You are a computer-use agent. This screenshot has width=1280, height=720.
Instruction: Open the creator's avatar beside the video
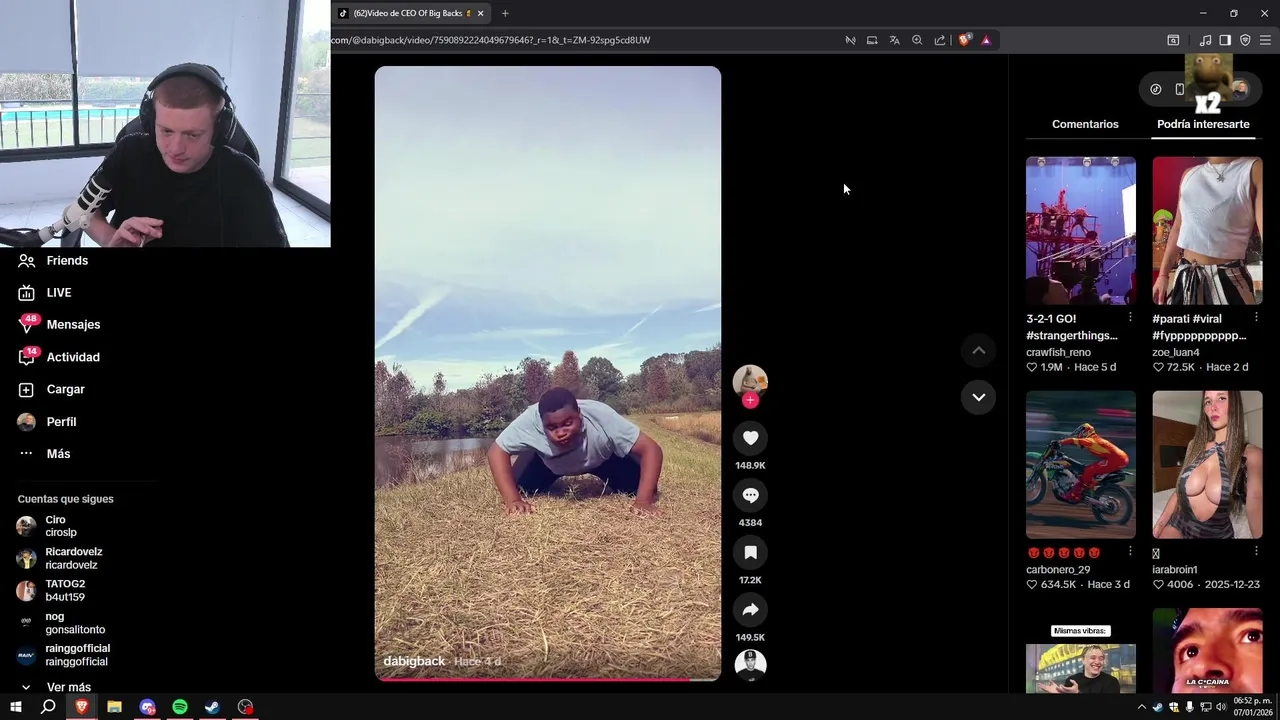coord(750,380)
